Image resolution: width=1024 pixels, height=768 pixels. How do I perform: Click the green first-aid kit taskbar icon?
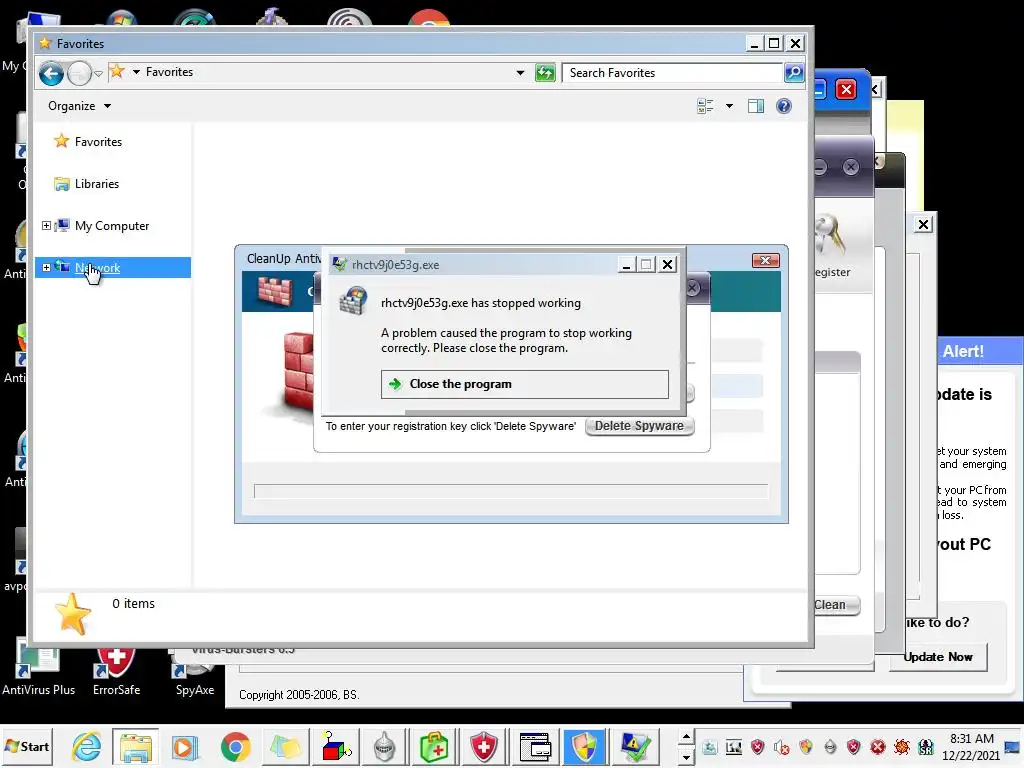pyautogui.click(x=434, y=747)
